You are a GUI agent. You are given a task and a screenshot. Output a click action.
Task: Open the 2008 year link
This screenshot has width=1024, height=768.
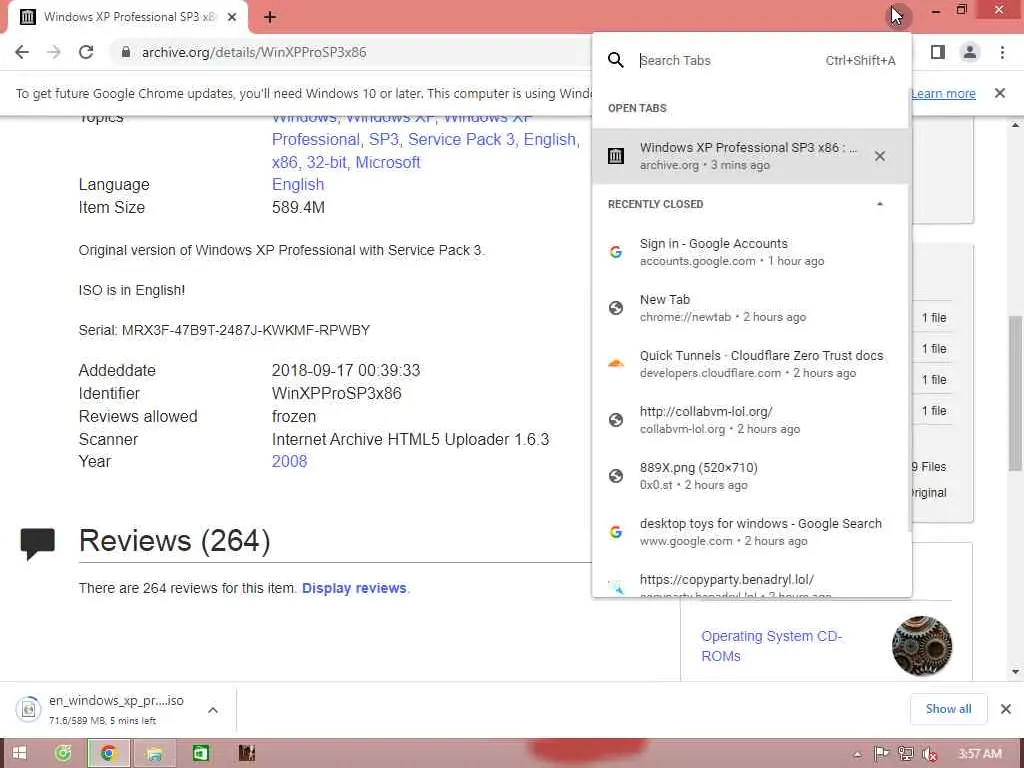pyautogui.click(x=289, y=462)
